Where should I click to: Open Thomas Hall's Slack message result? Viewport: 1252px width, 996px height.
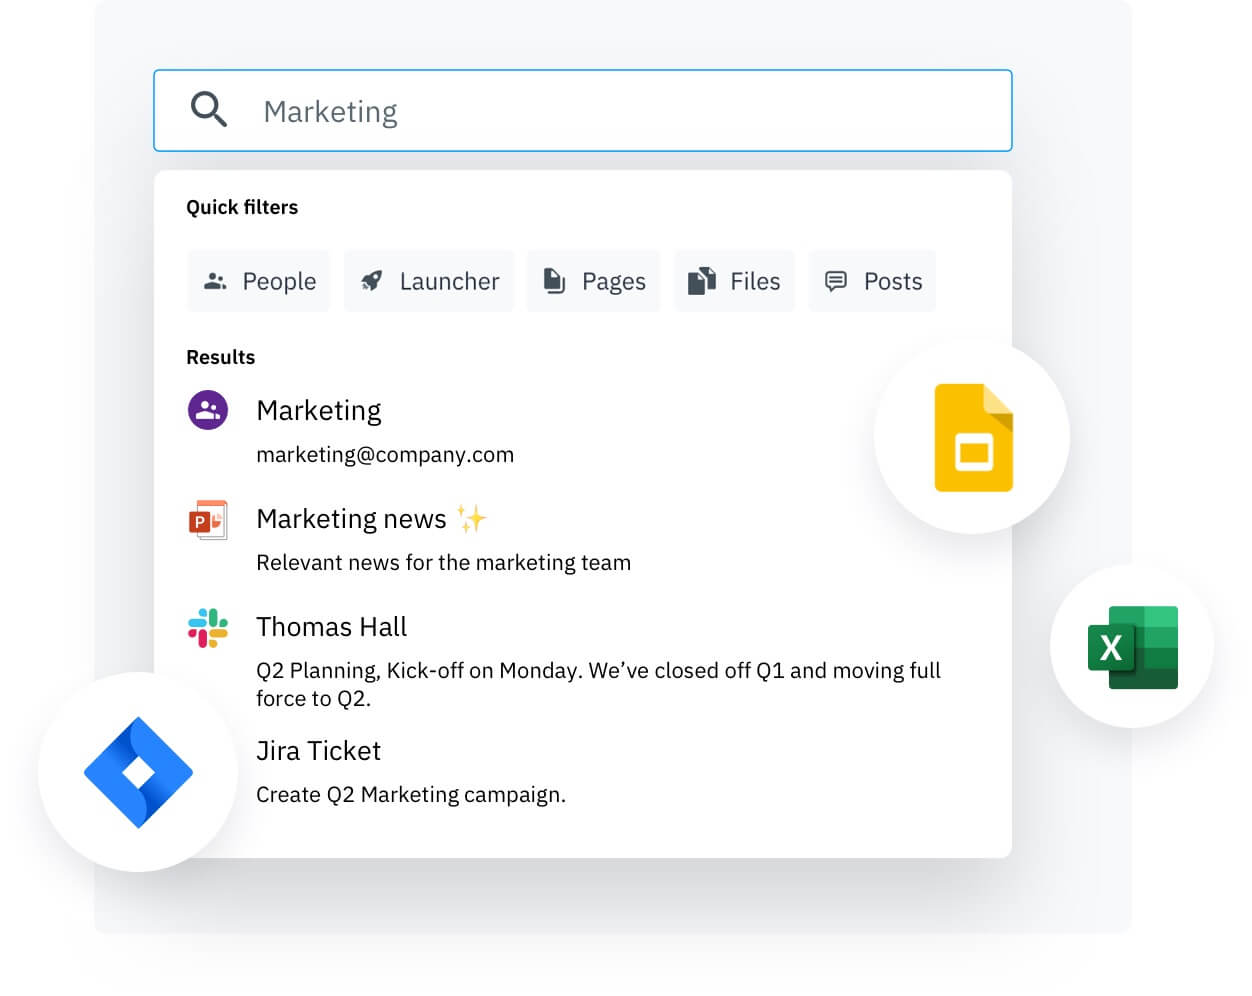[x=331, y=627]
